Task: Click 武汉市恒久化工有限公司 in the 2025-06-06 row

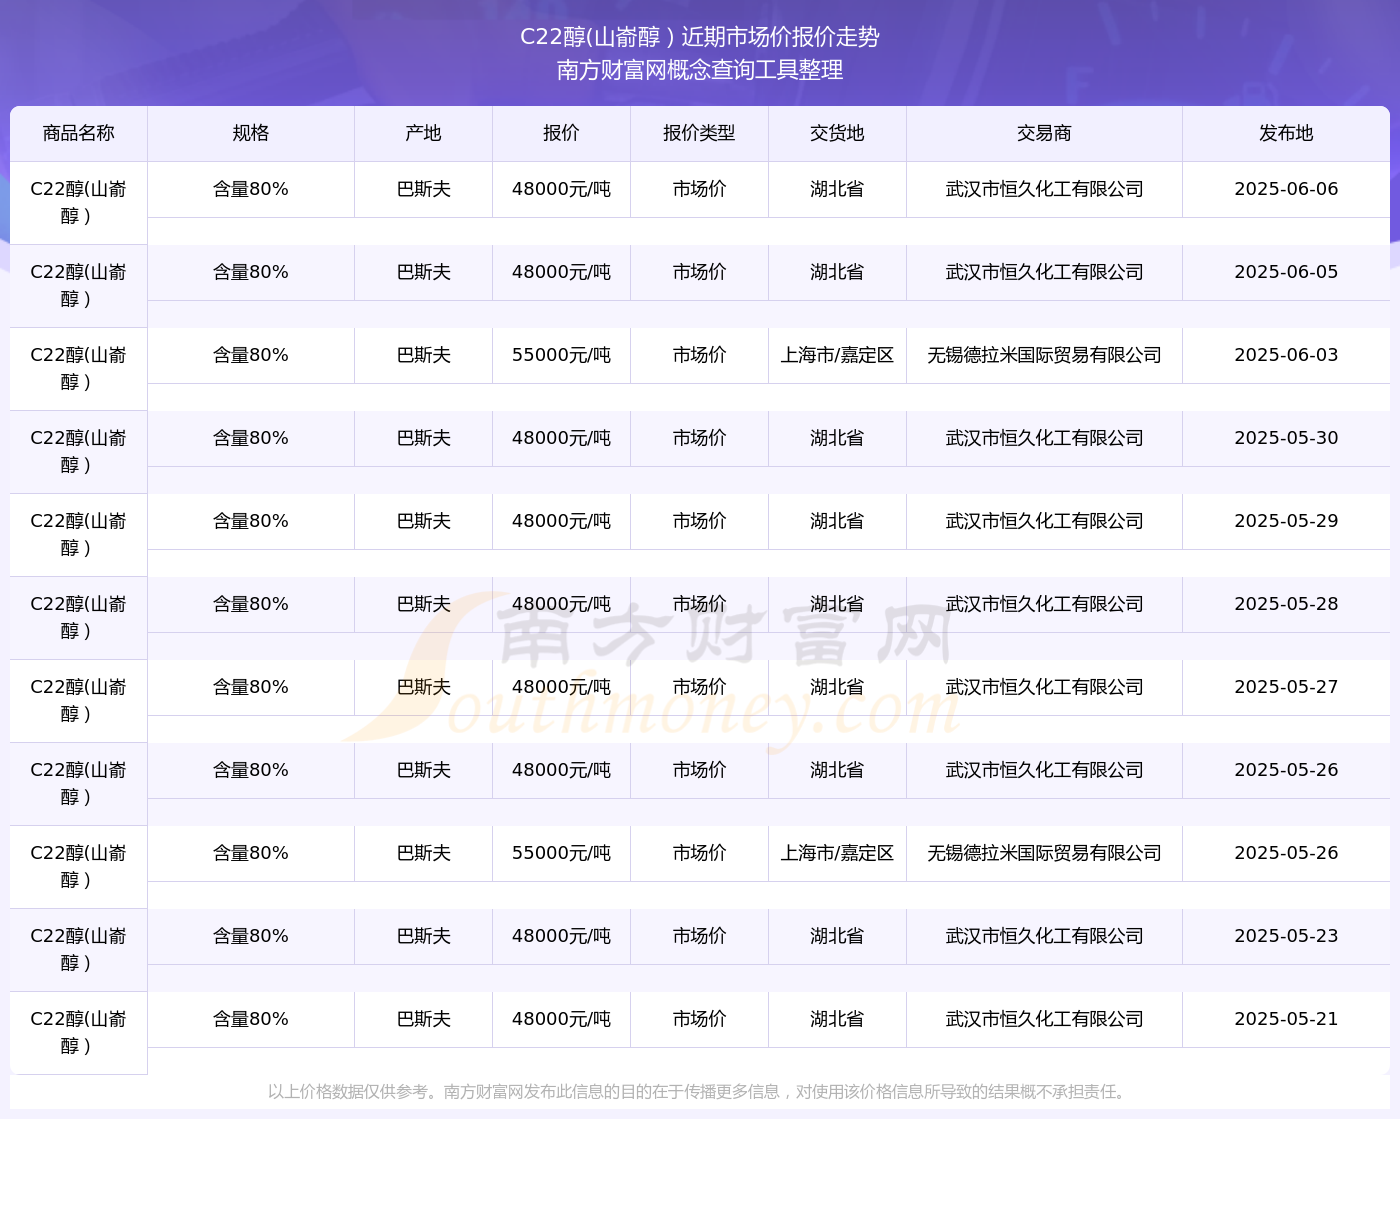Action: coord(1044,189)
